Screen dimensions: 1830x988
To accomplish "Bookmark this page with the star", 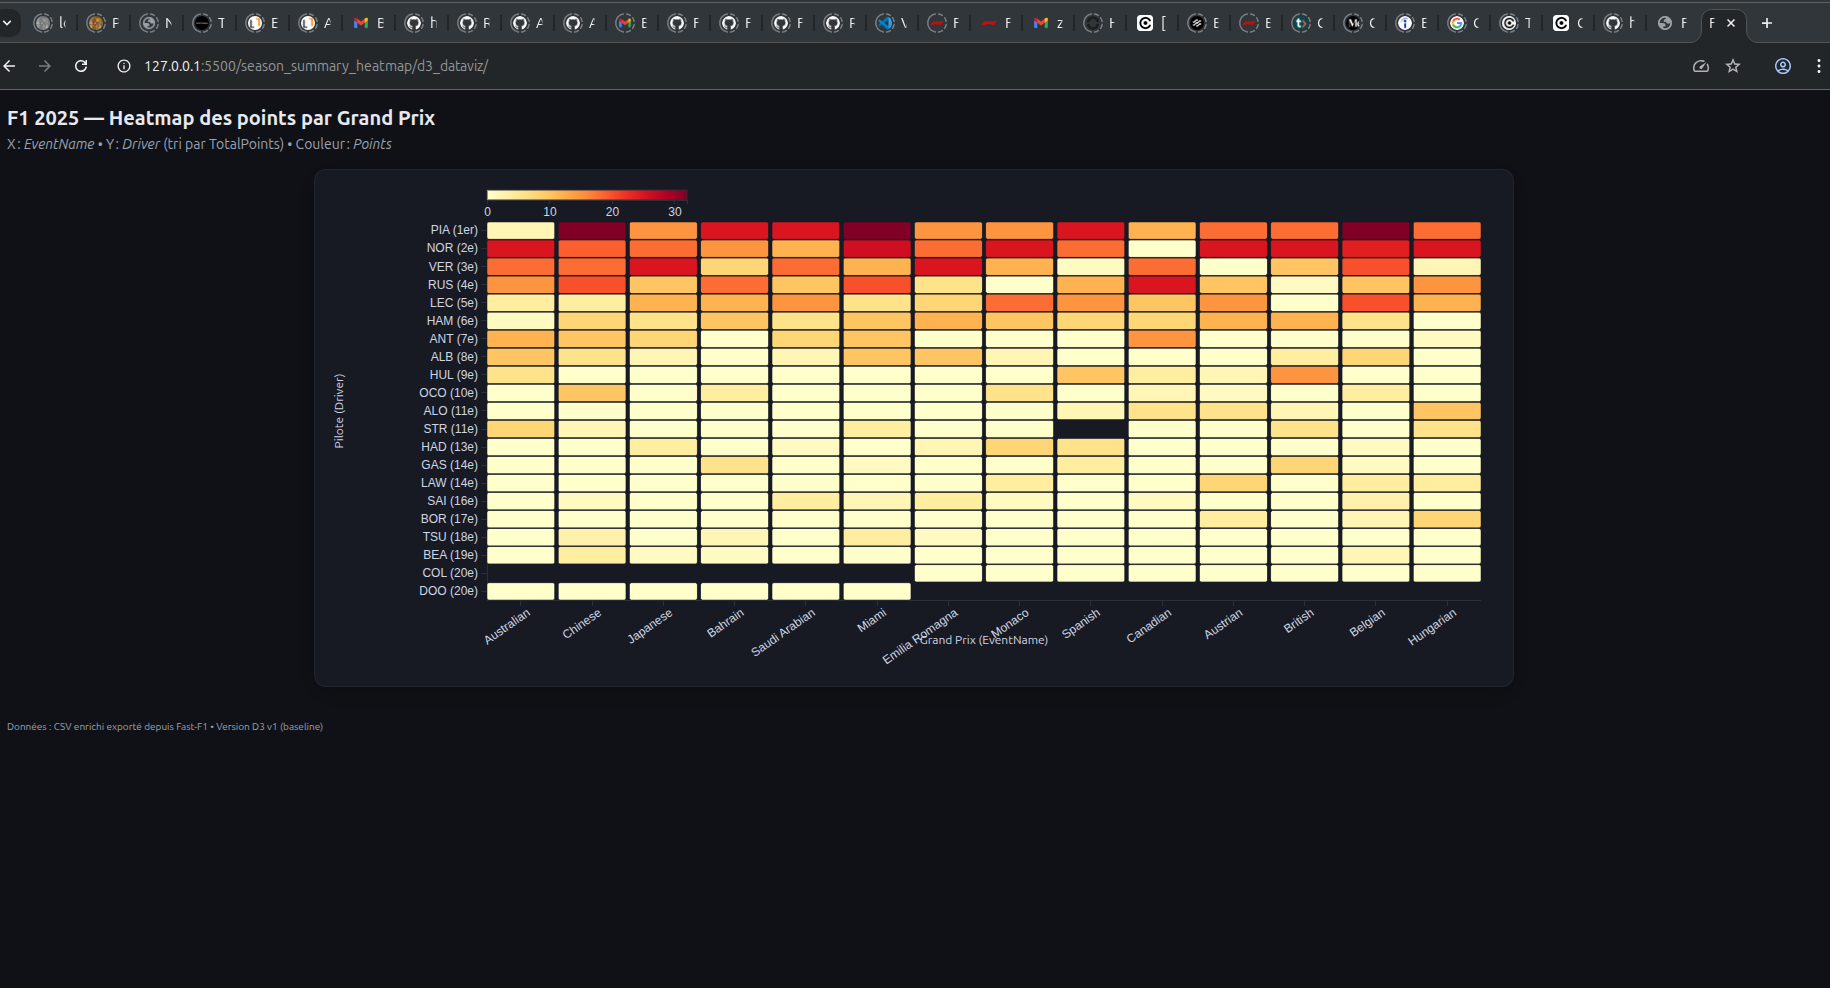I will click(1734, 66).
